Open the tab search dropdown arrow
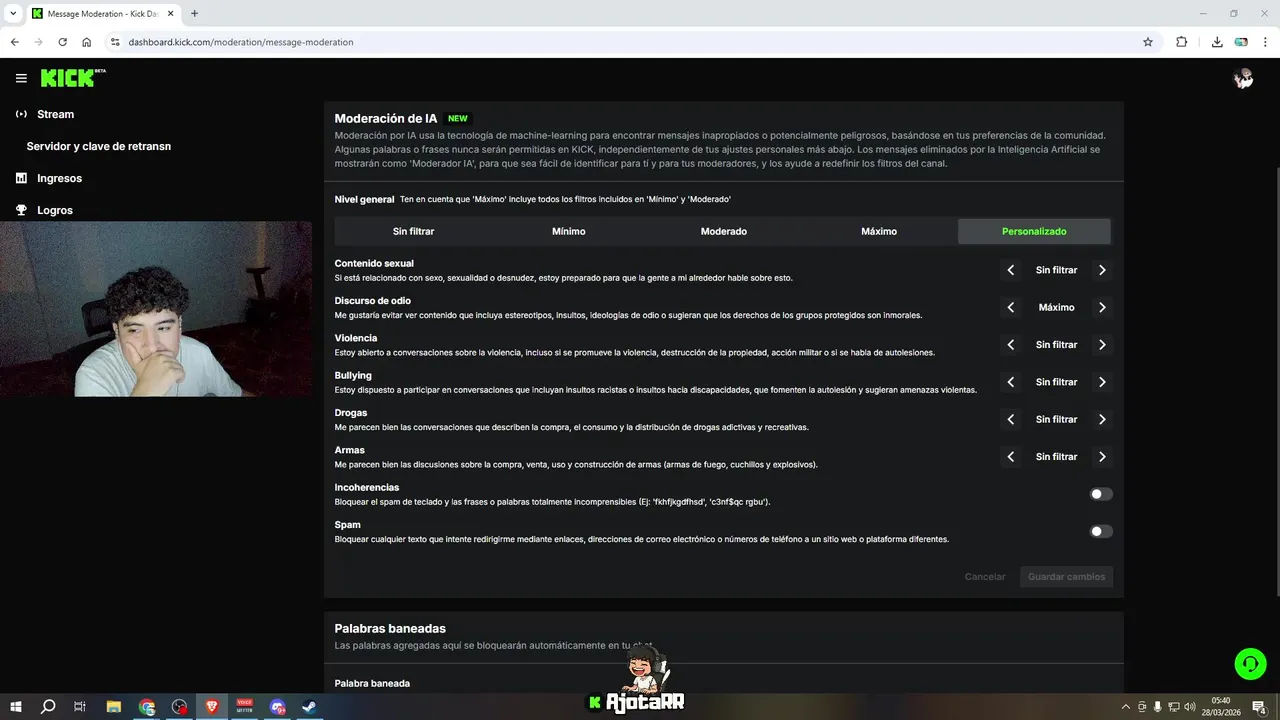The height and width of the screenshot is (720, 1280). (x=13, y=14)
